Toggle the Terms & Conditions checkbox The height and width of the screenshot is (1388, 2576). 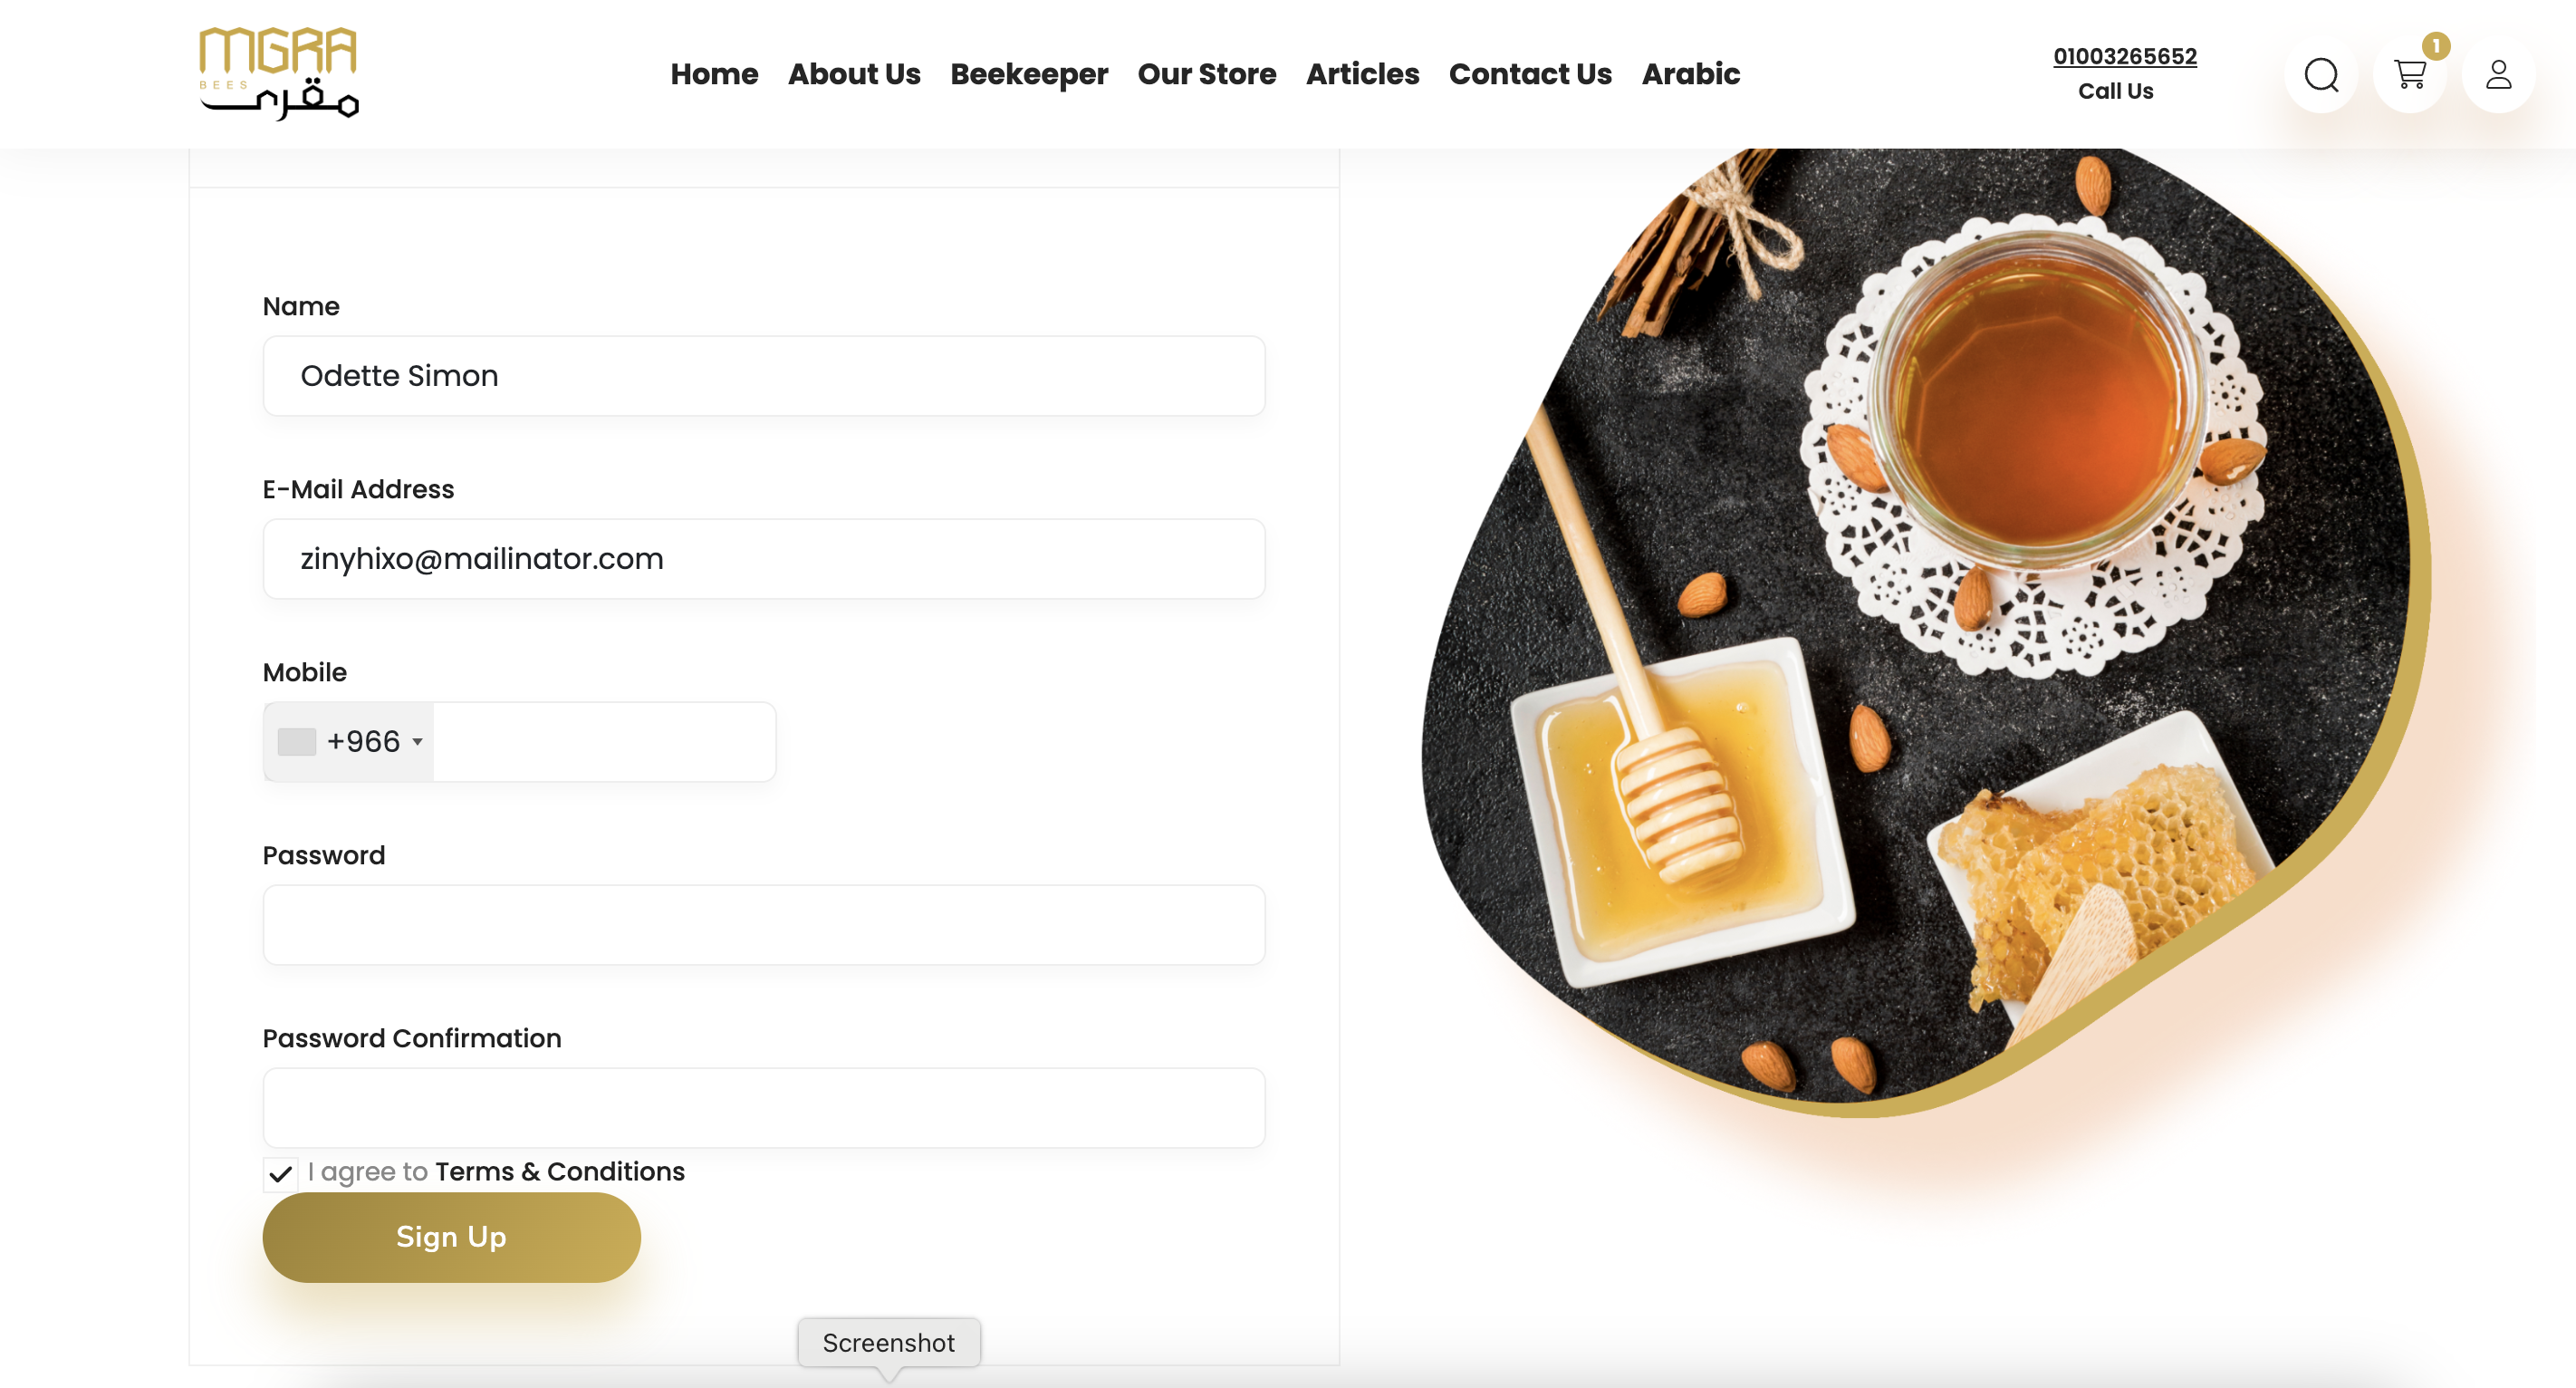click(x=280, y=1174)
